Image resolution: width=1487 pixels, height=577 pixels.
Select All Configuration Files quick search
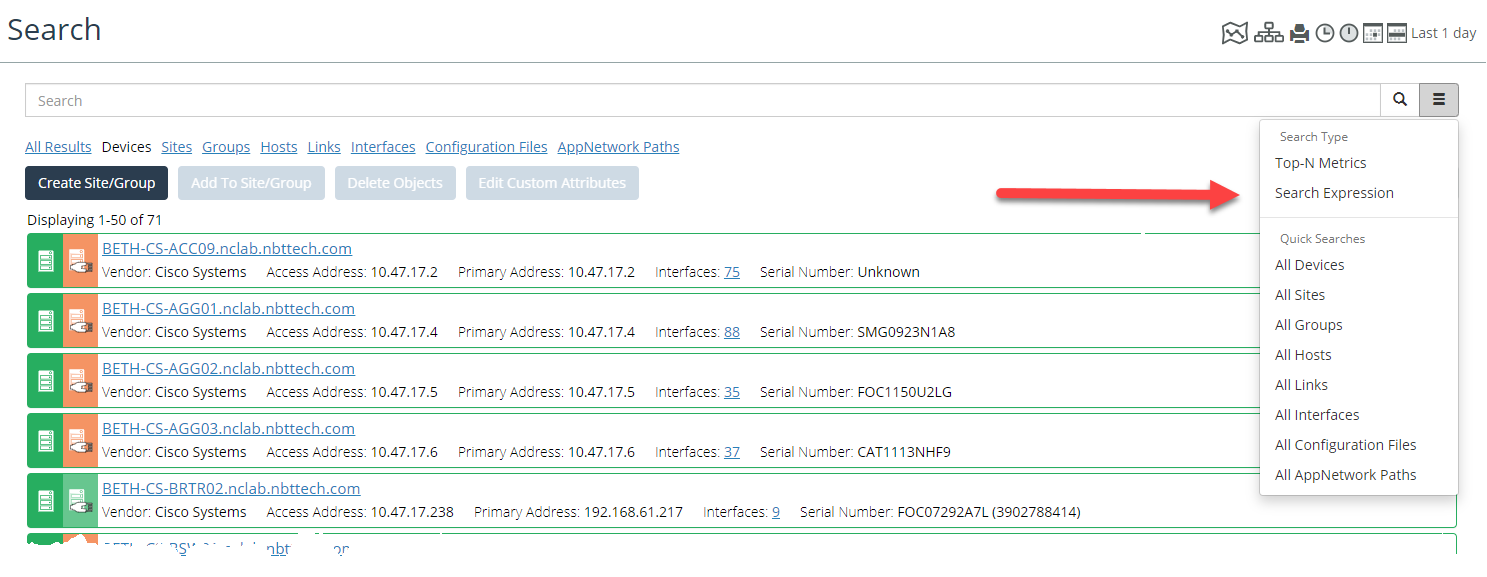coord(1345,445)
